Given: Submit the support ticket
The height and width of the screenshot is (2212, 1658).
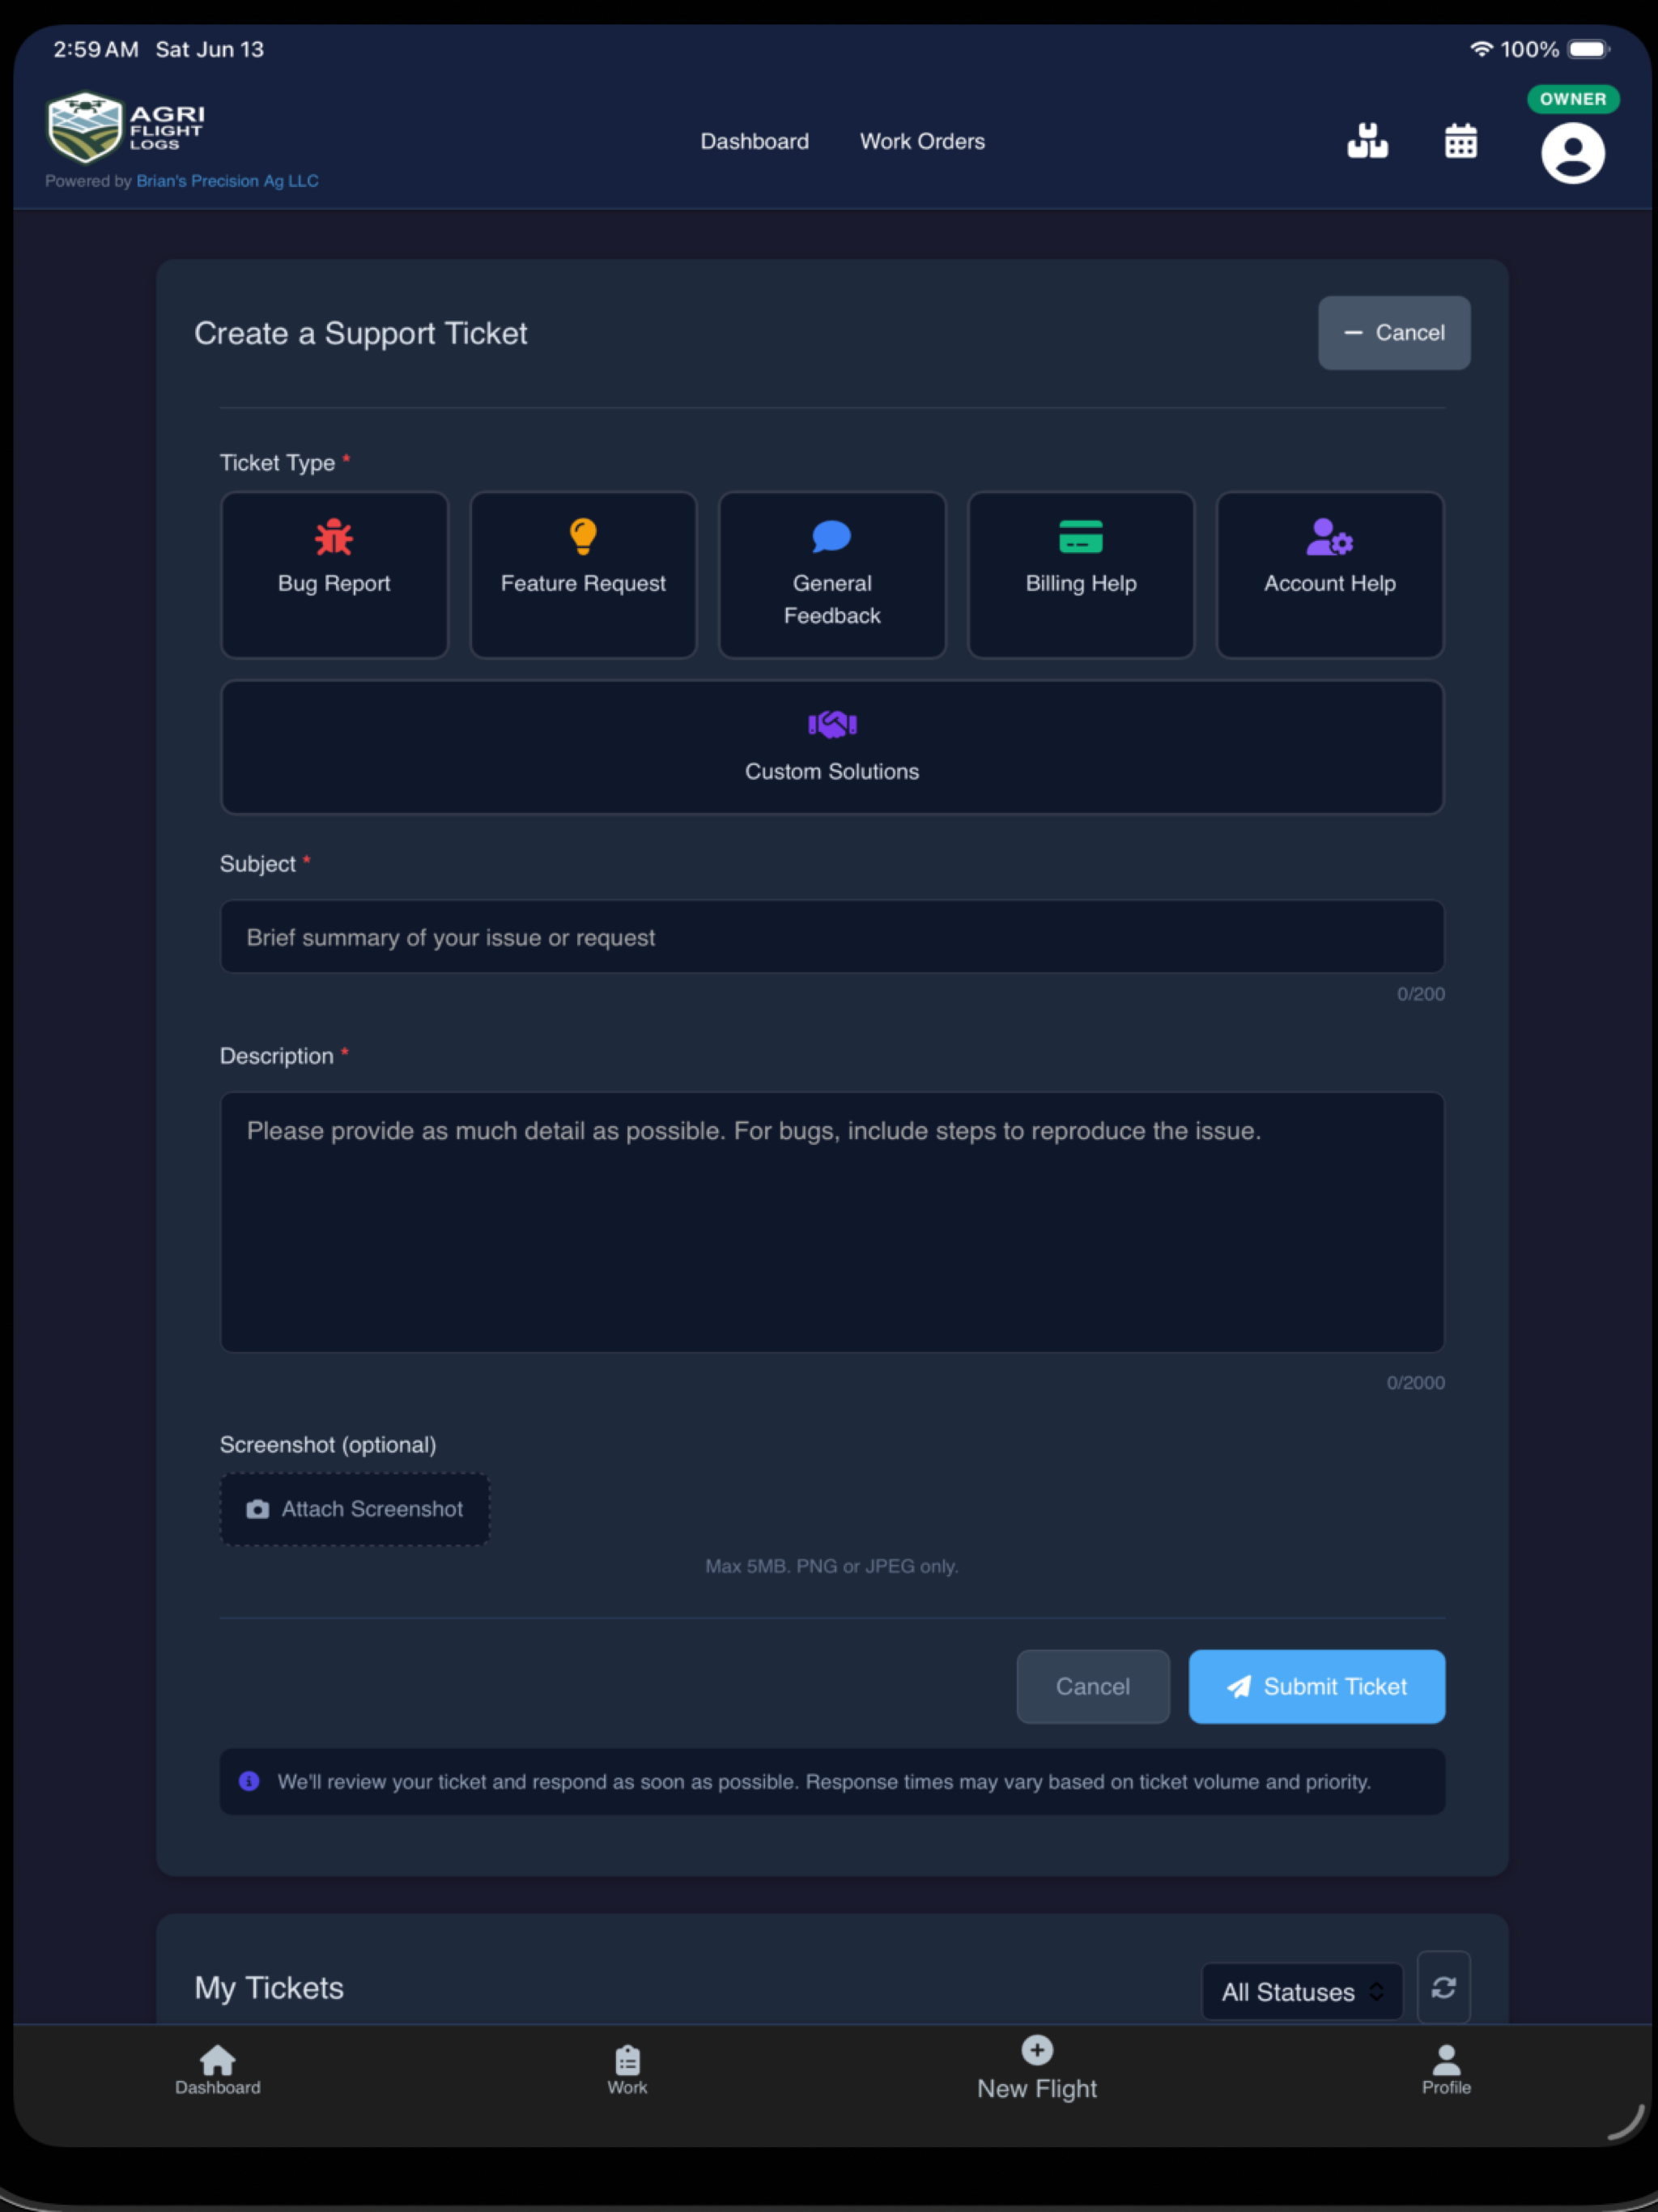Looking at the screenshot, I should point(1316,1687).
